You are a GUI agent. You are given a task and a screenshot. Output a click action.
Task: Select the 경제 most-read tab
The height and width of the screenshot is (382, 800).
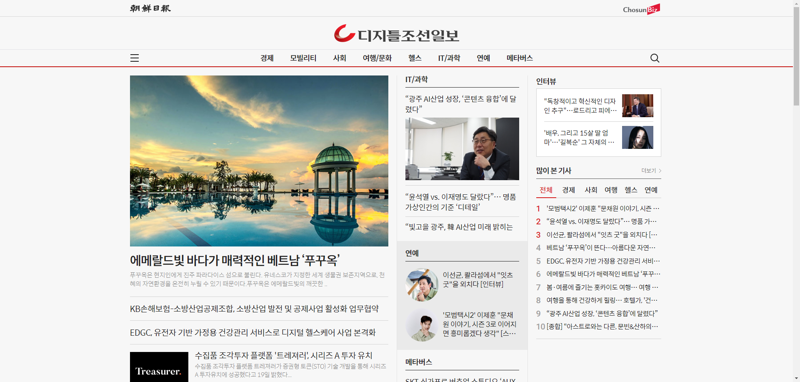tap(568, 190)
